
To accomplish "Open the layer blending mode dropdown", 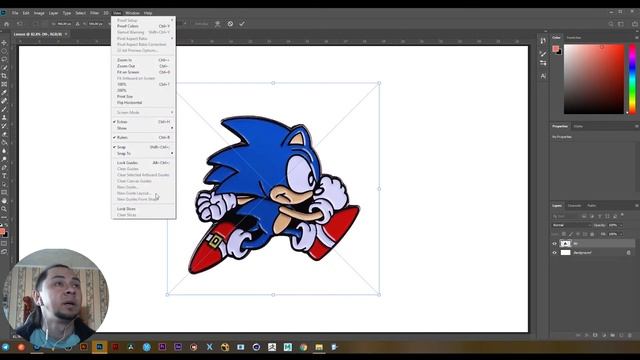I will (x=571, y=225).
